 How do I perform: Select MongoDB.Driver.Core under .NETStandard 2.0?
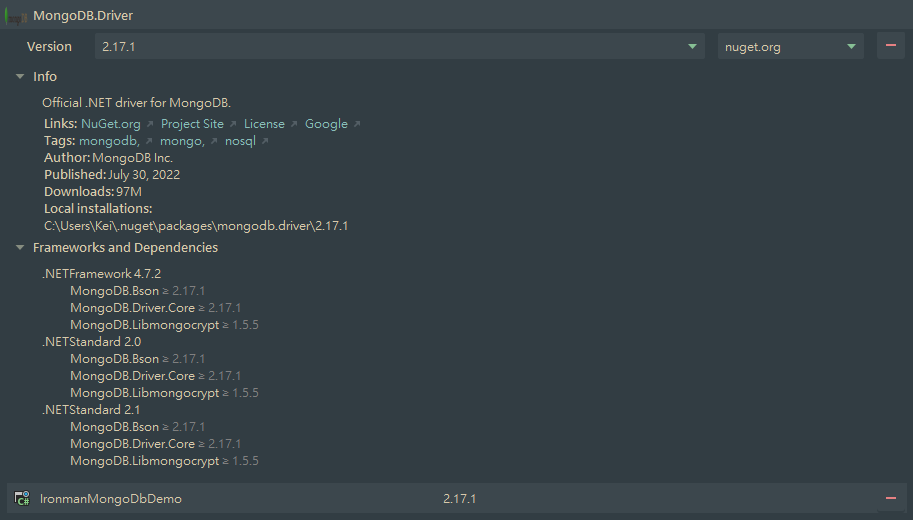click(x=132, y=376)
